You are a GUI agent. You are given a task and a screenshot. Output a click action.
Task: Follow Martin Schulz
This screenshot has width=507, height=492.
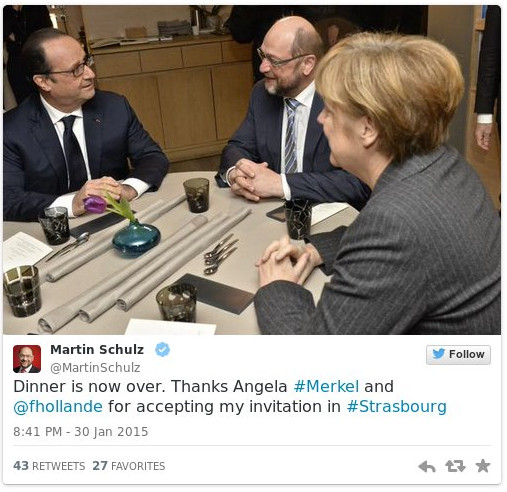(458, 354)
